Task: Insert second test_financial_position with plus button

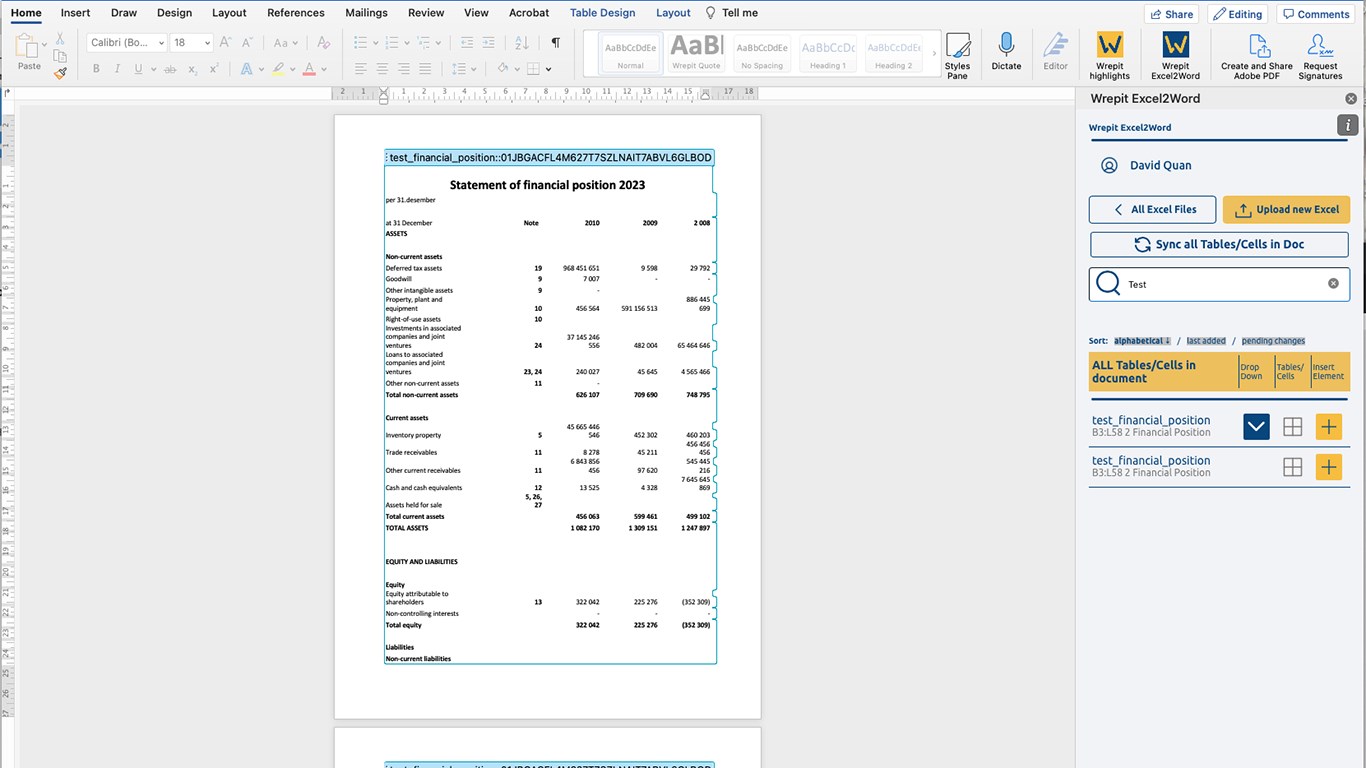Action: point(1328,467)
